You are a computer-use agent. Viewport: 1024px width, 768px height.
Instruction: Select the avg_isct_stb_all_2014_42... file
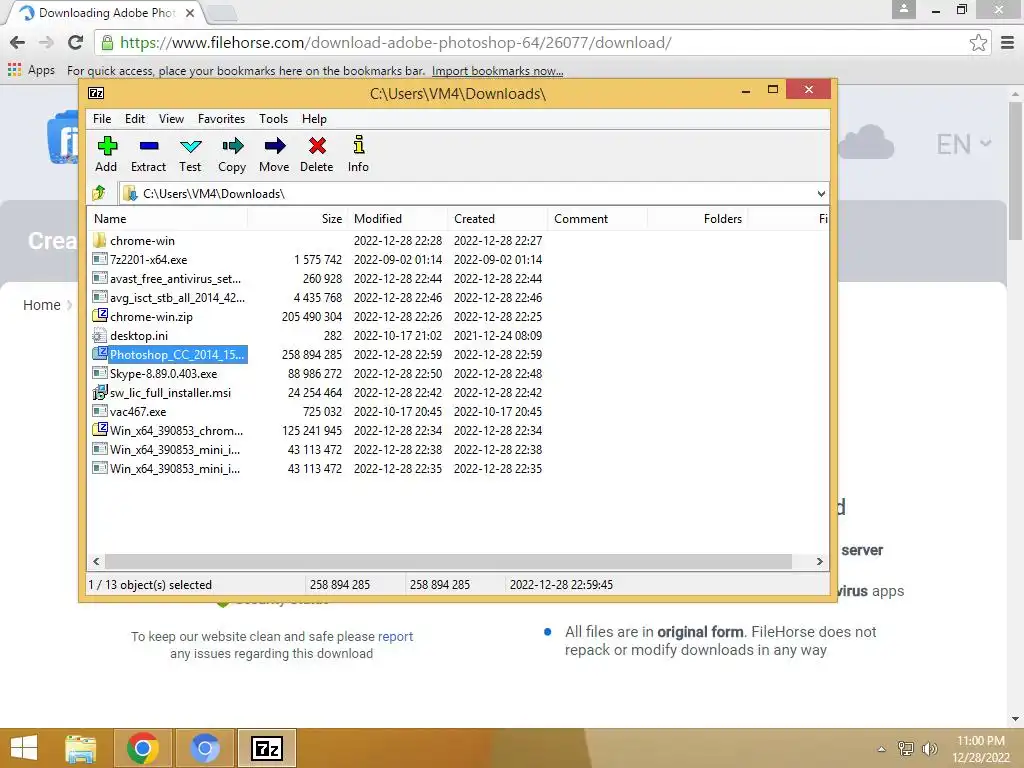click(x=177, y=297)
